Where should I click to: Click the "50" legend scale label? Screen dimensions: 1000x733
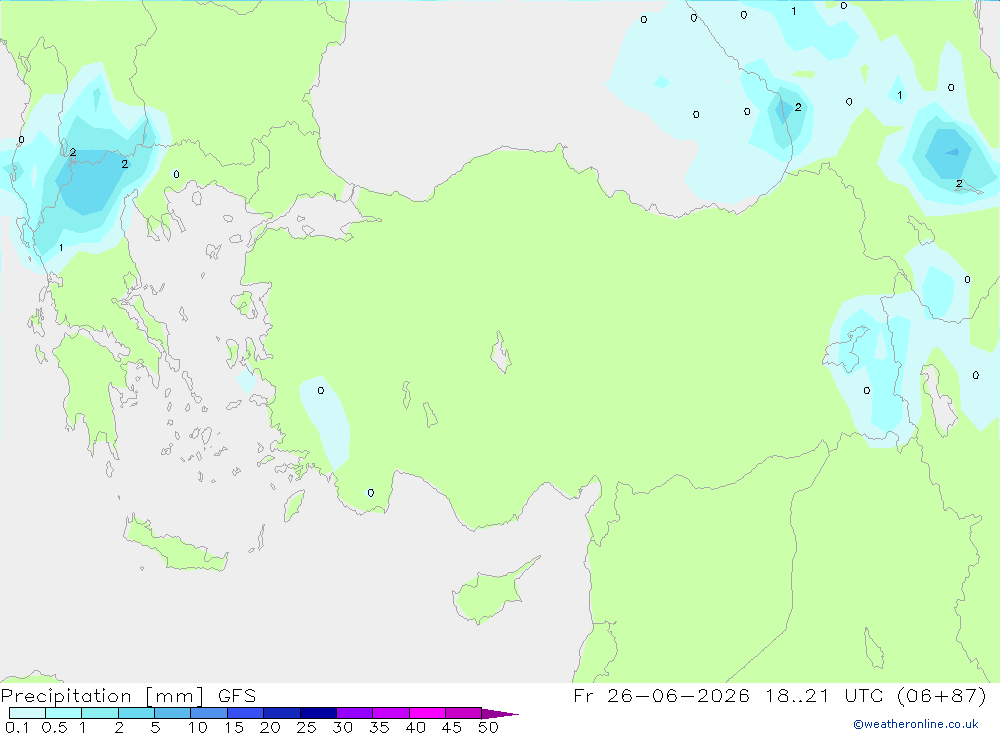(x=488, y=727)
